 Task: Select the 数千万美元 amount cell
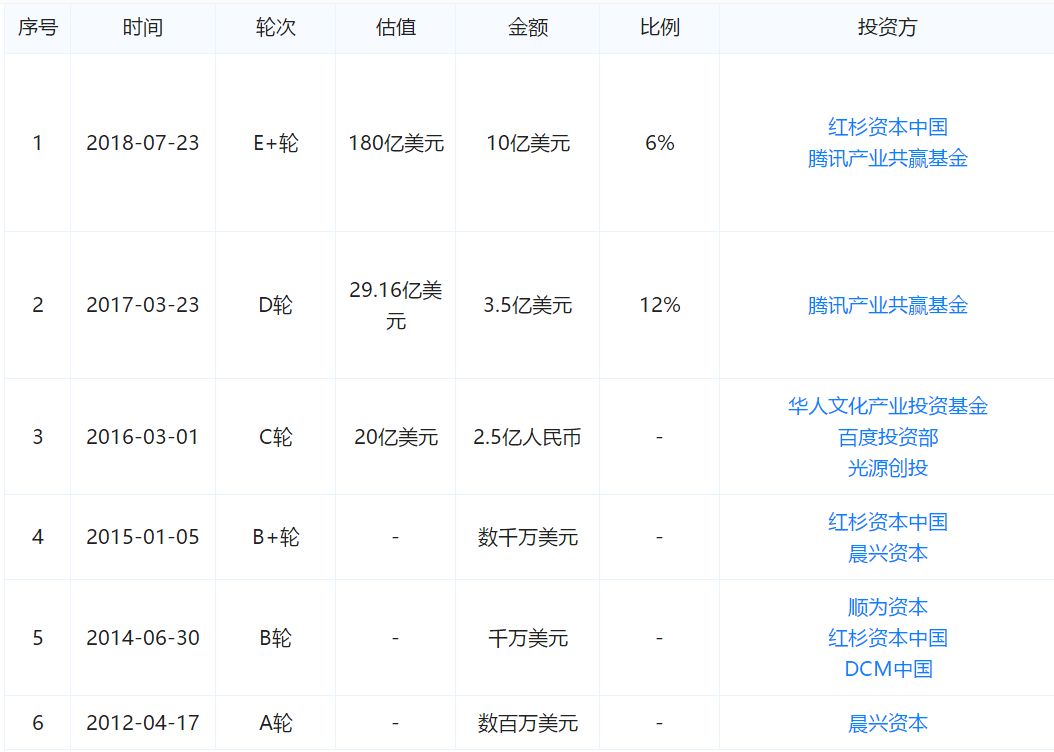pos(528,537)
